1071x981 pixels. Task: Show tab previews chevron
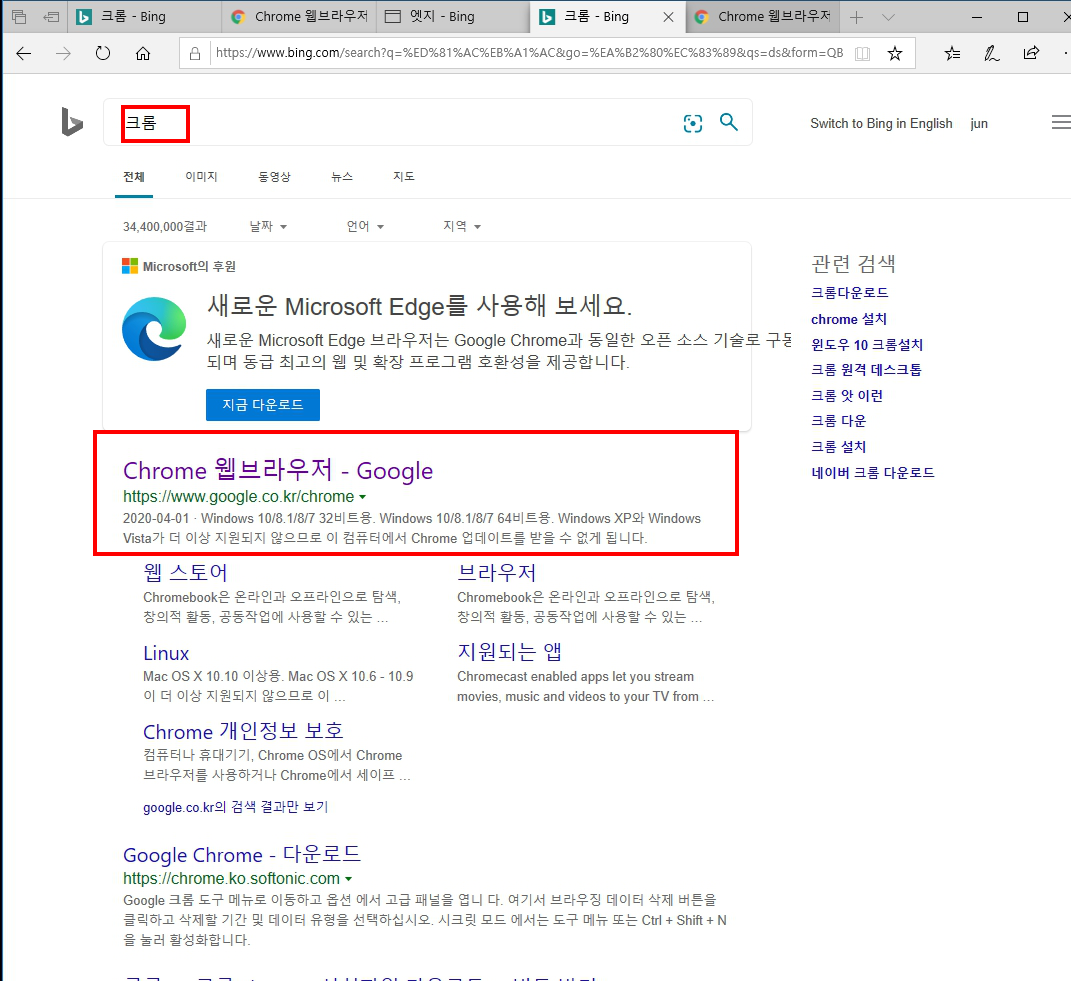888,18
